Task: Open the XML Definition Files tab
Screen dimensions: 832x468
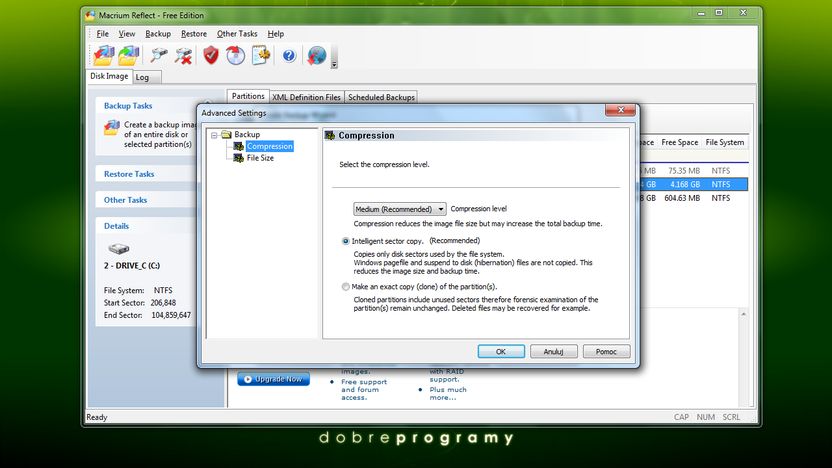Action: point(306,98)
